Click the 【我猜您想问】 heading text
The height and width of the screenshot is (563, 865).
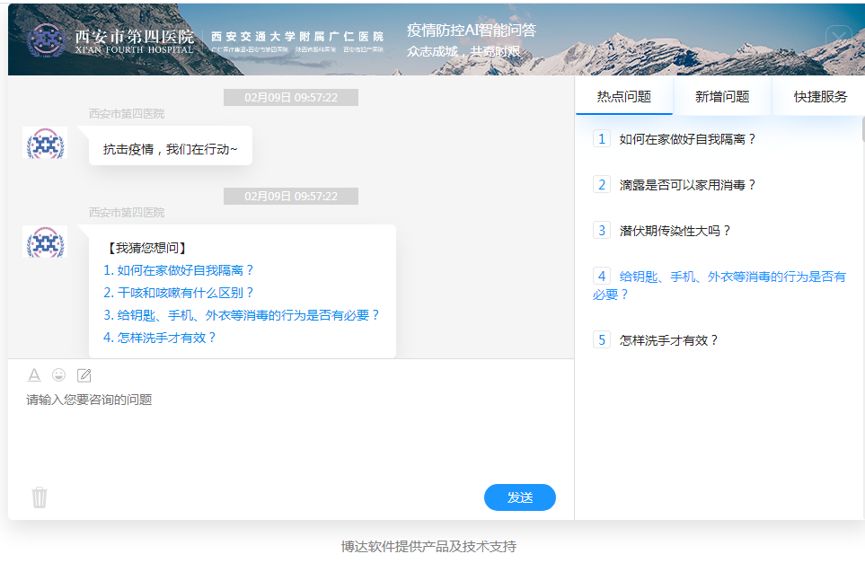pyautogui.click(x=146, y=248)
